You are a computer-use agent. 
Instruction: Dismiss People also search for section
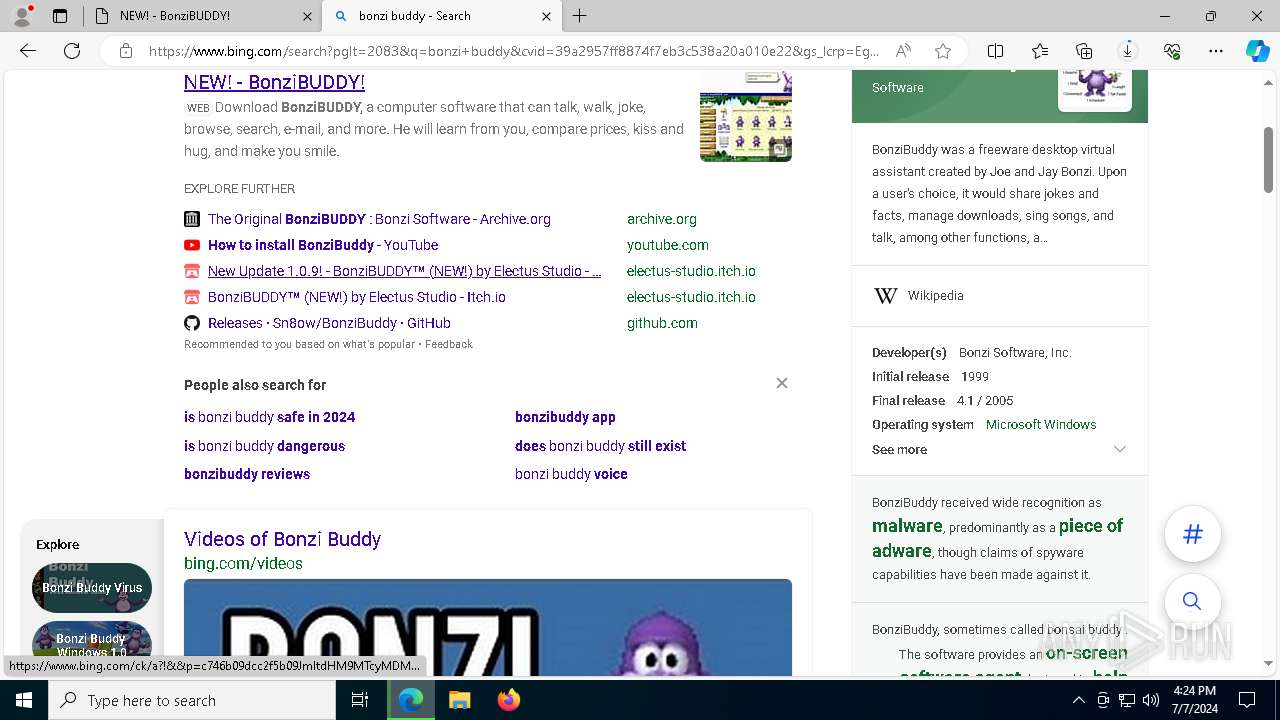(x=782, y=383)
